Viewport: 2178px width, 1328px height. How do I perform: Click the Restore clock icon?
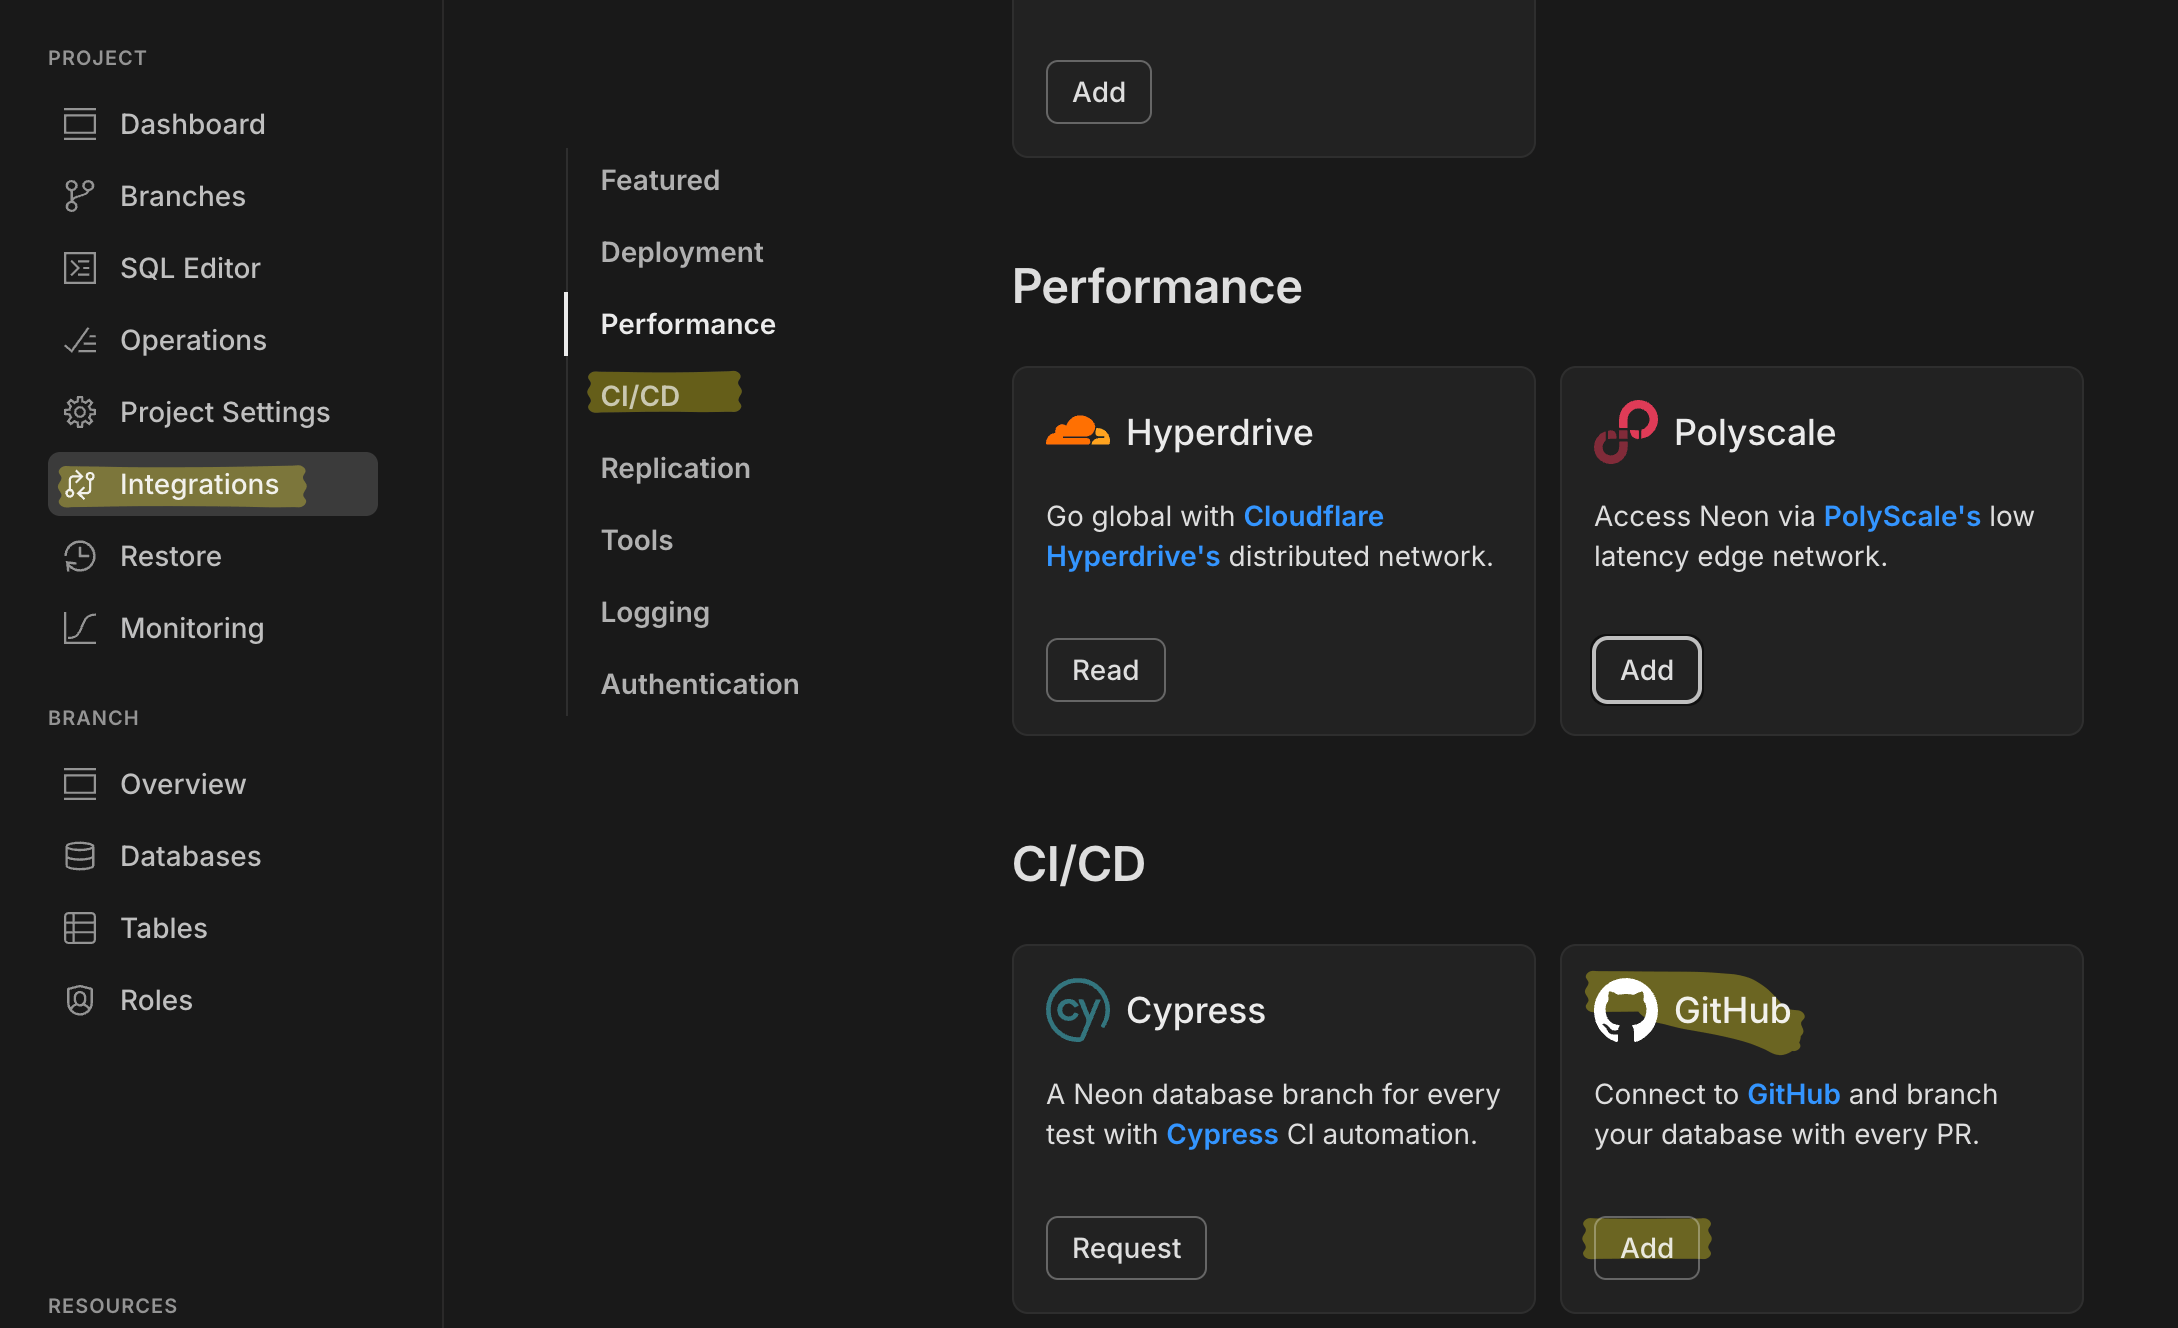80,556
